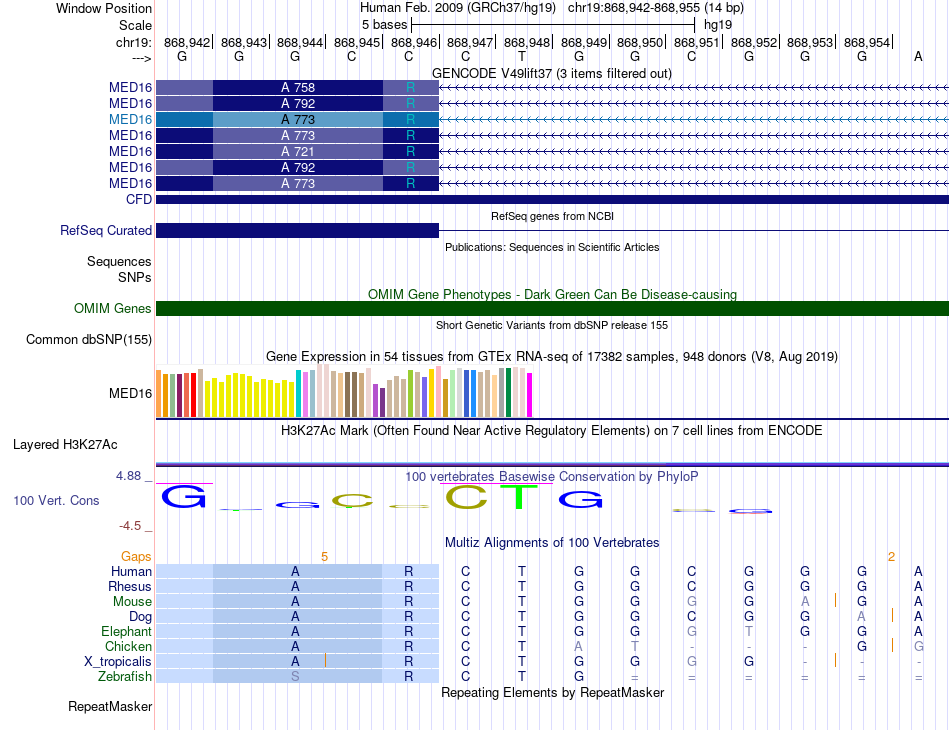Click the Repeating Elements by RepeatMasker title

(552, 692)
